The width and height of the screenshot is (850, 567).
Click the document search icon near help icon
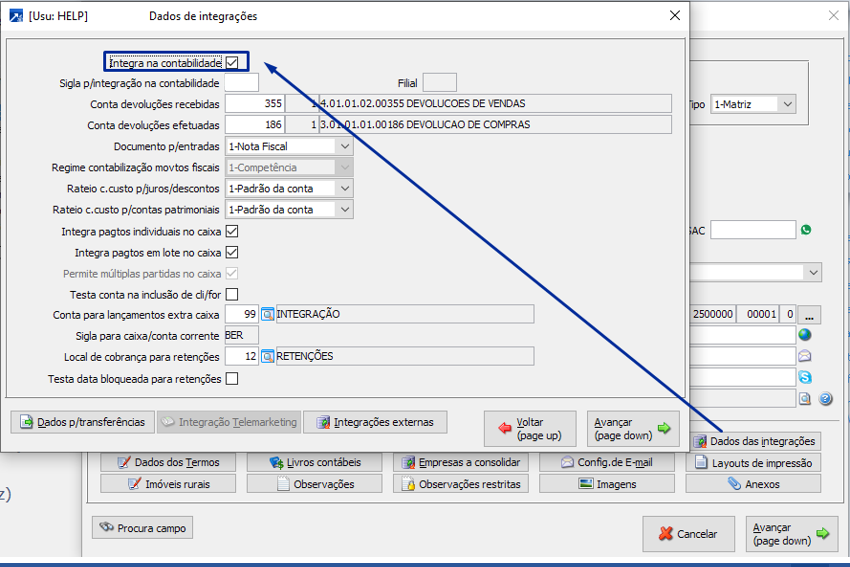tap(805, 399)
